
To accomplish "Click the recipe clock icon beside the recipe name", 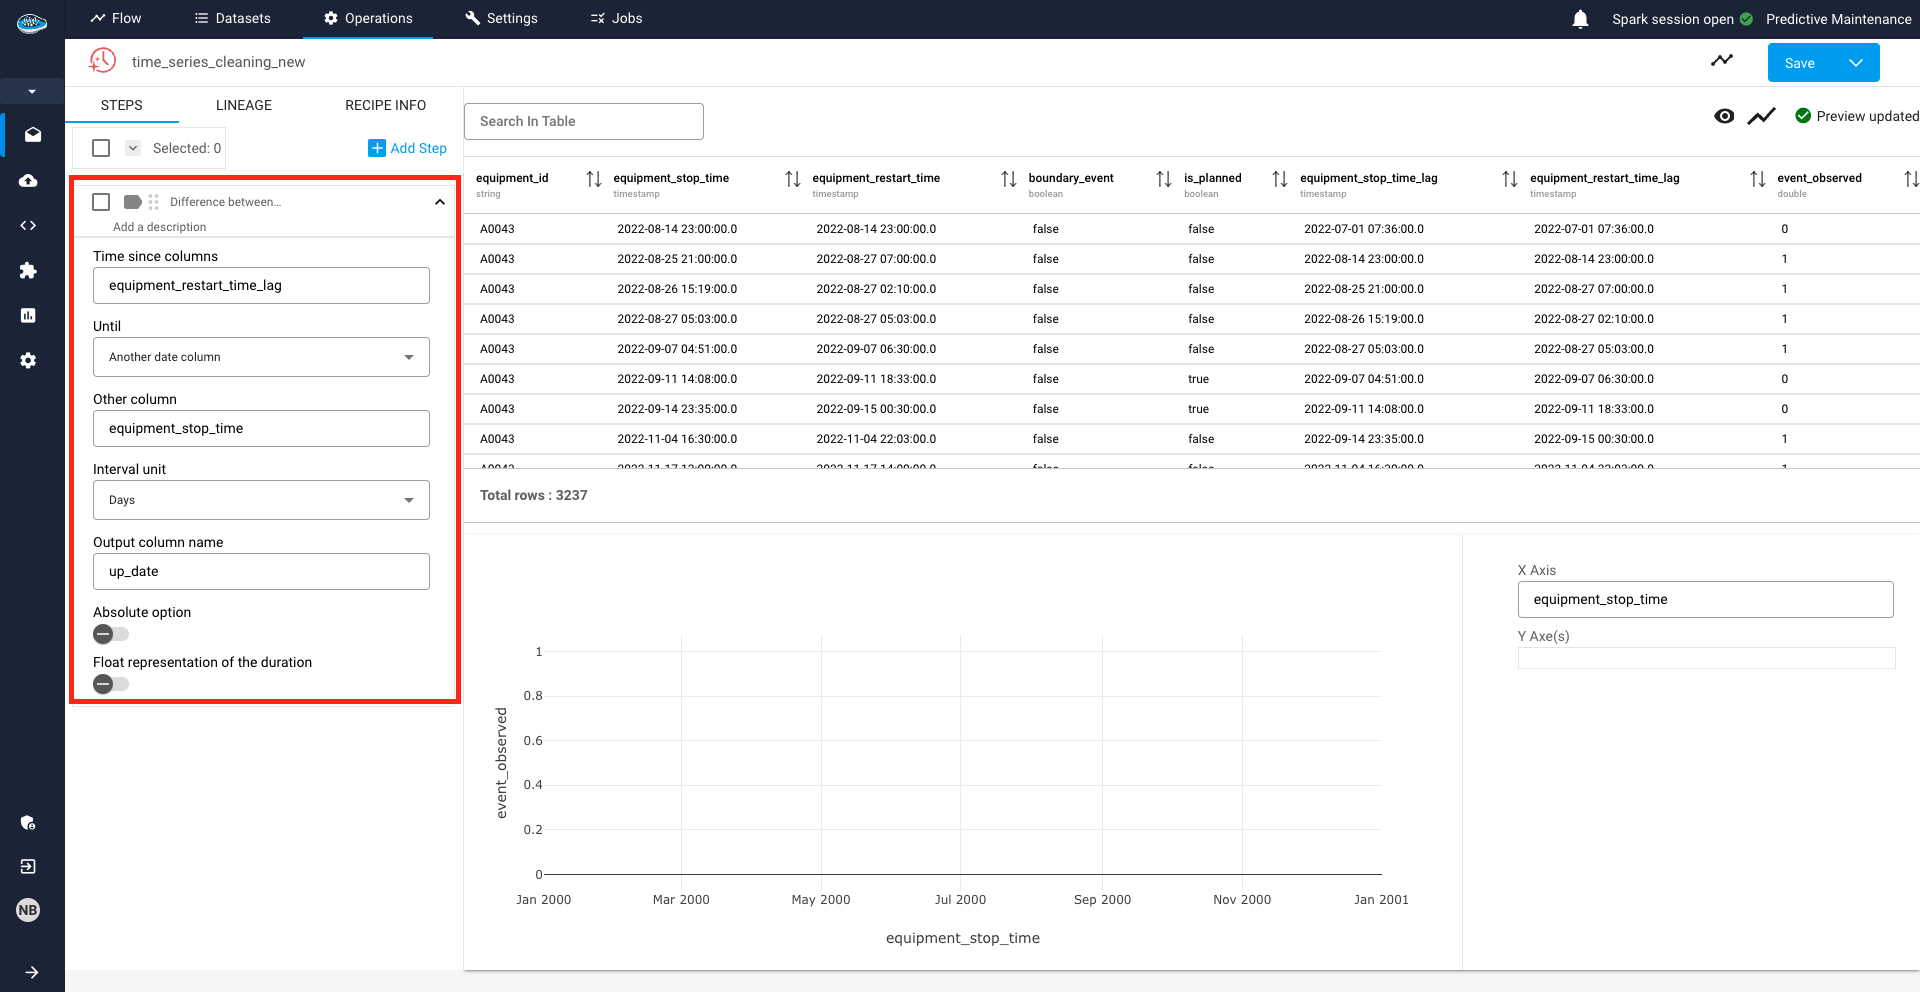I will coord(101,60).
